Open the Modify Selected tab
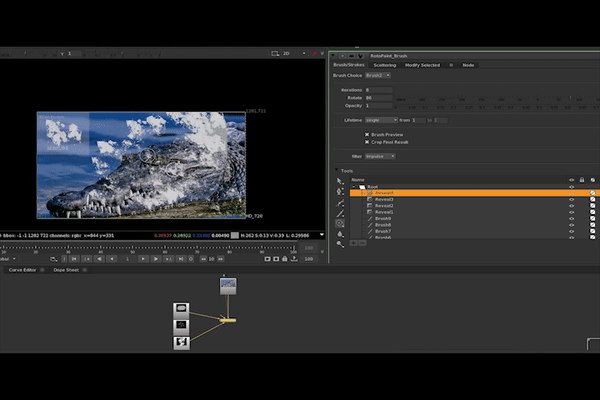The height and width of the screenshot is (400, 600). 422,65
